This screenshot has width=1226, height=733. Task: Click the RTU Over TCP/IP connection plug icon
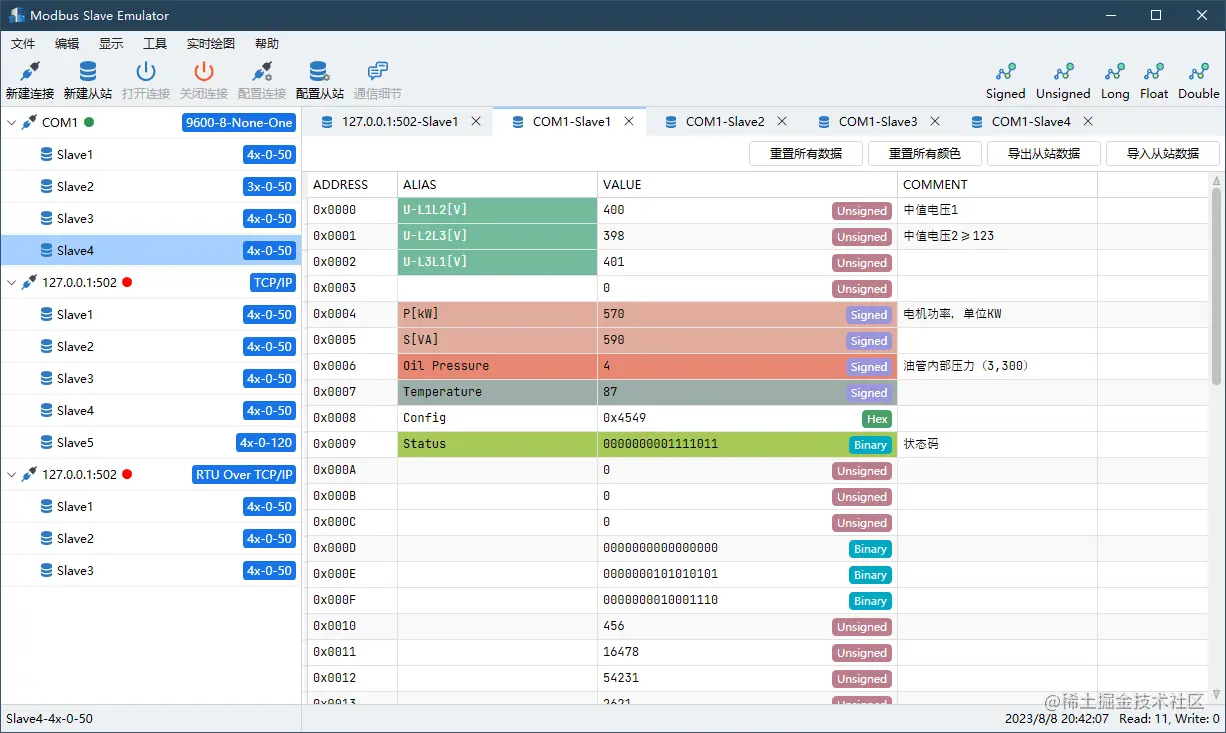29,474
